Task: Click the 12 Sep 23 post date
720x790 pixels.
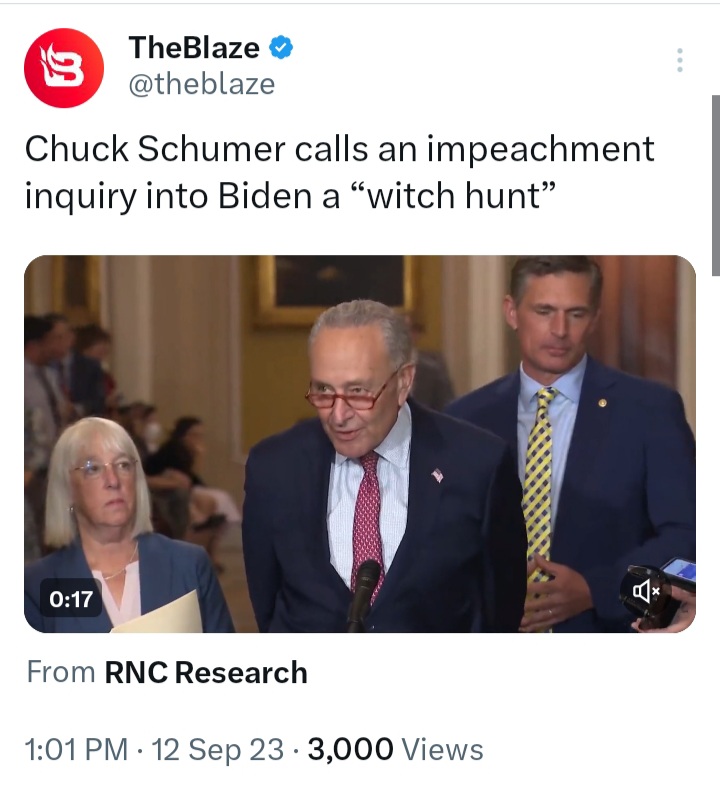Action: (218, 749)
